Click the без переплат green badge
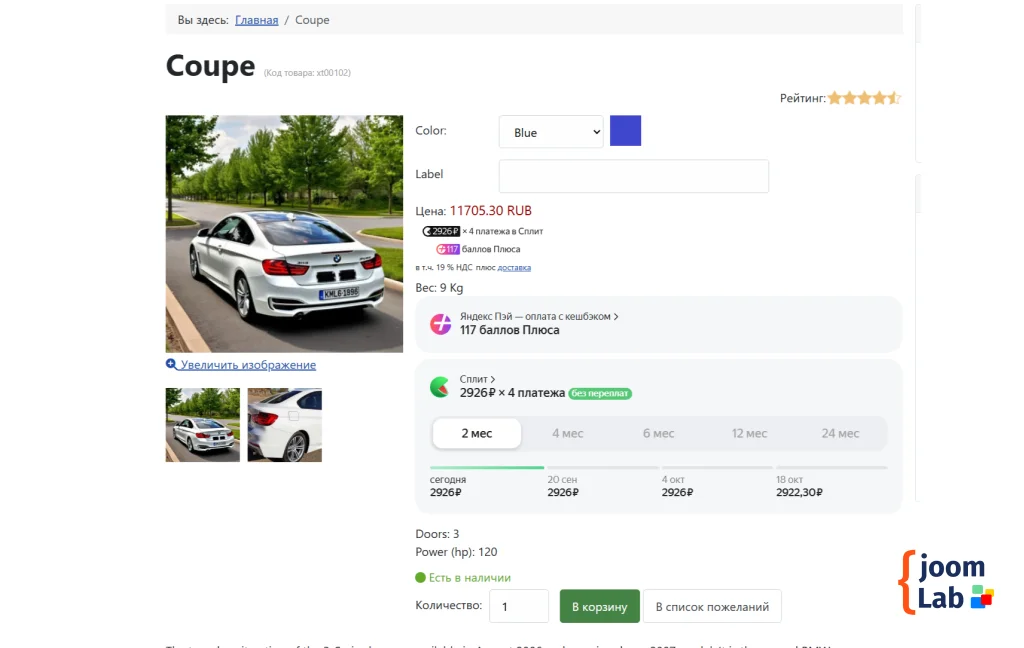The width and height of the screenshot is (1024, 648). click(600, 393)
